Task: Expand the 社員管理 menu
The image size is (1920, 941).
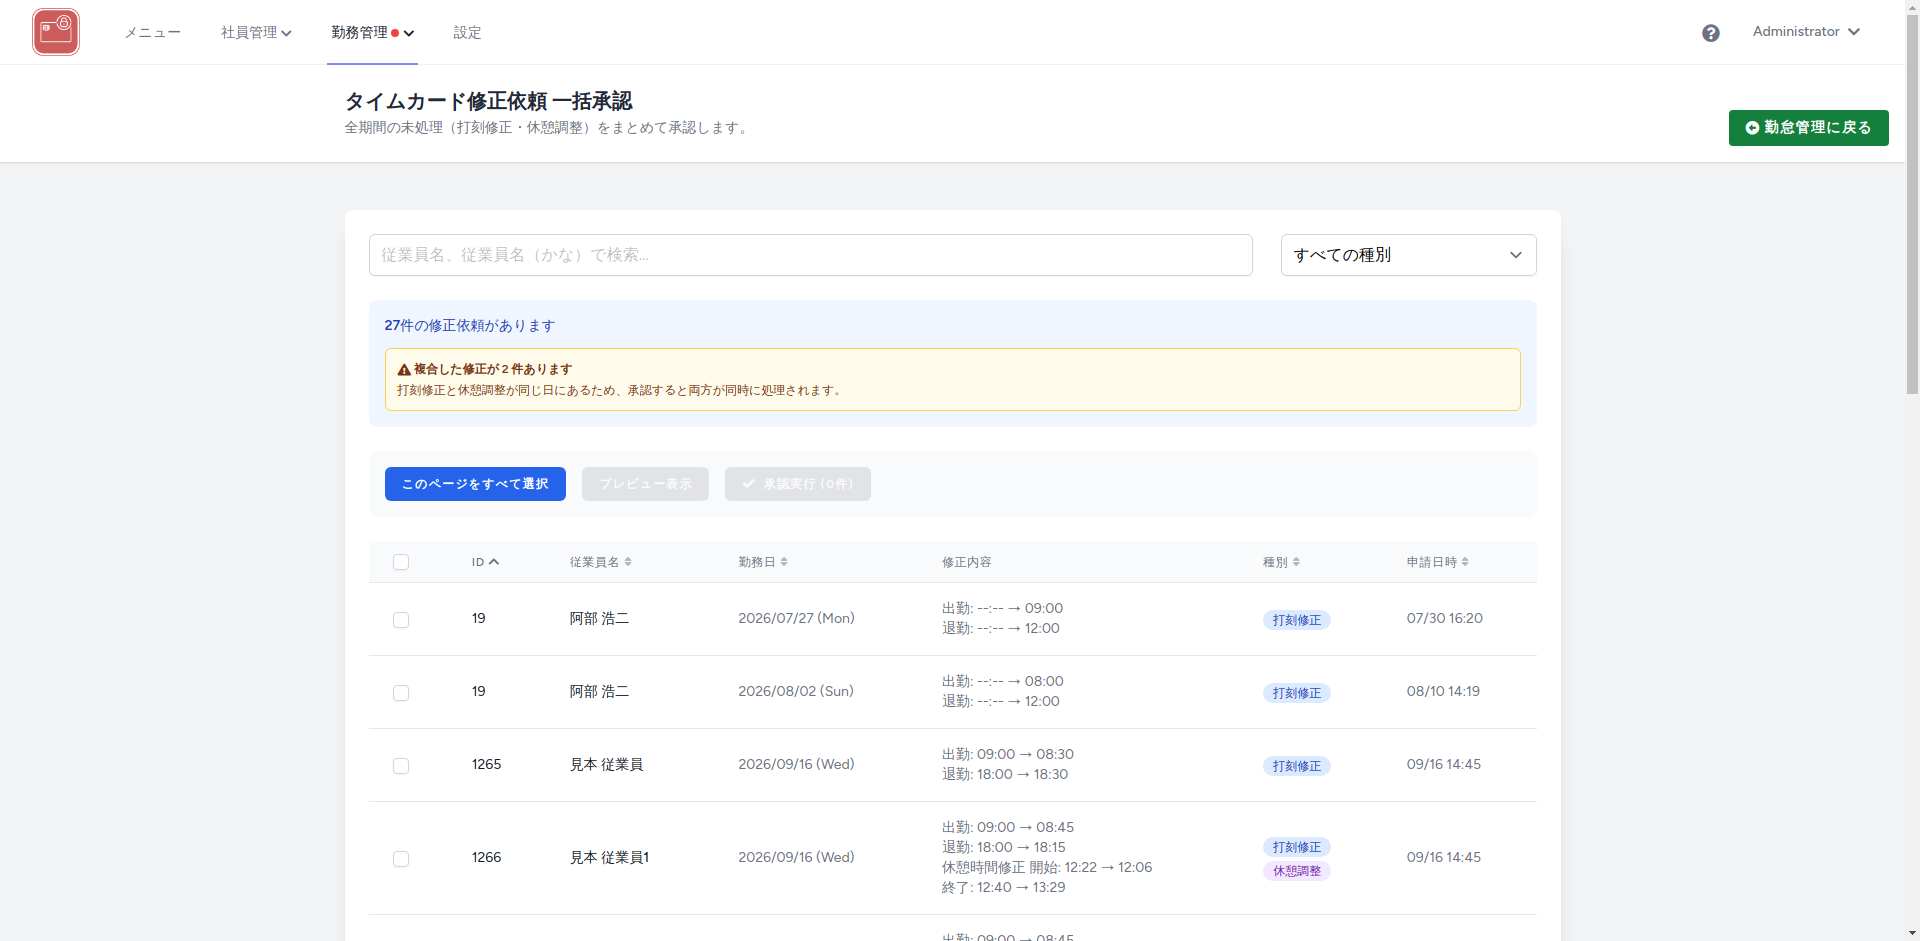Action: click(256, 32)
